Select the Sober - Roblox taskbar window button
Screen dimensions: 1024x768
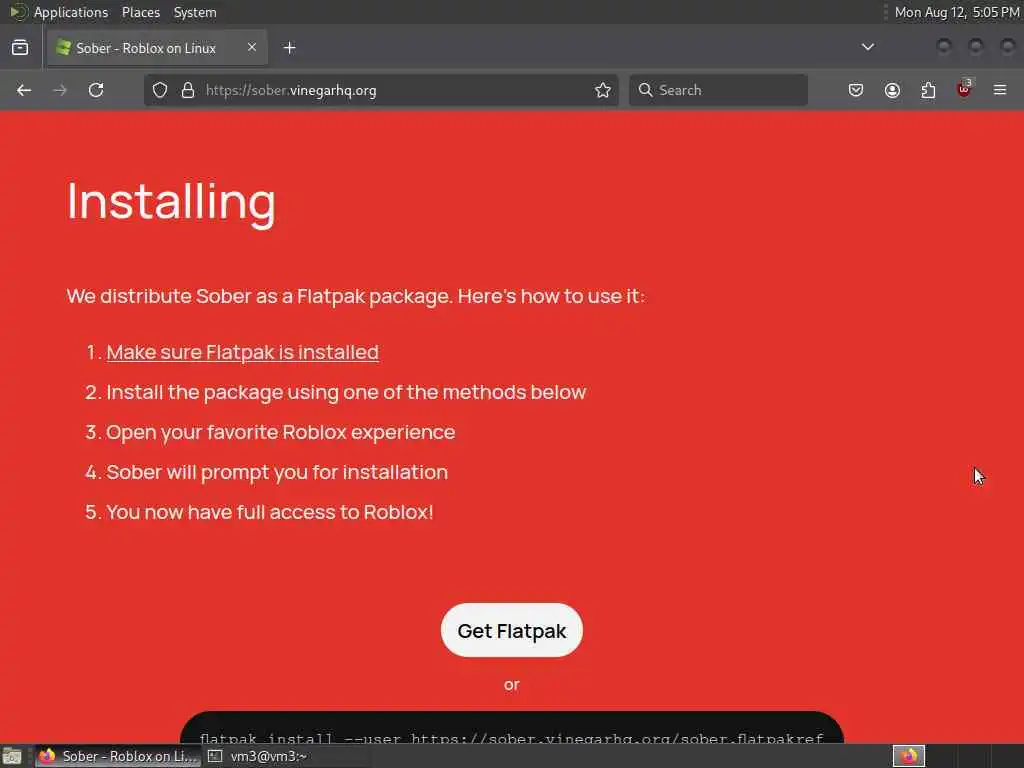tap(118, 756)
